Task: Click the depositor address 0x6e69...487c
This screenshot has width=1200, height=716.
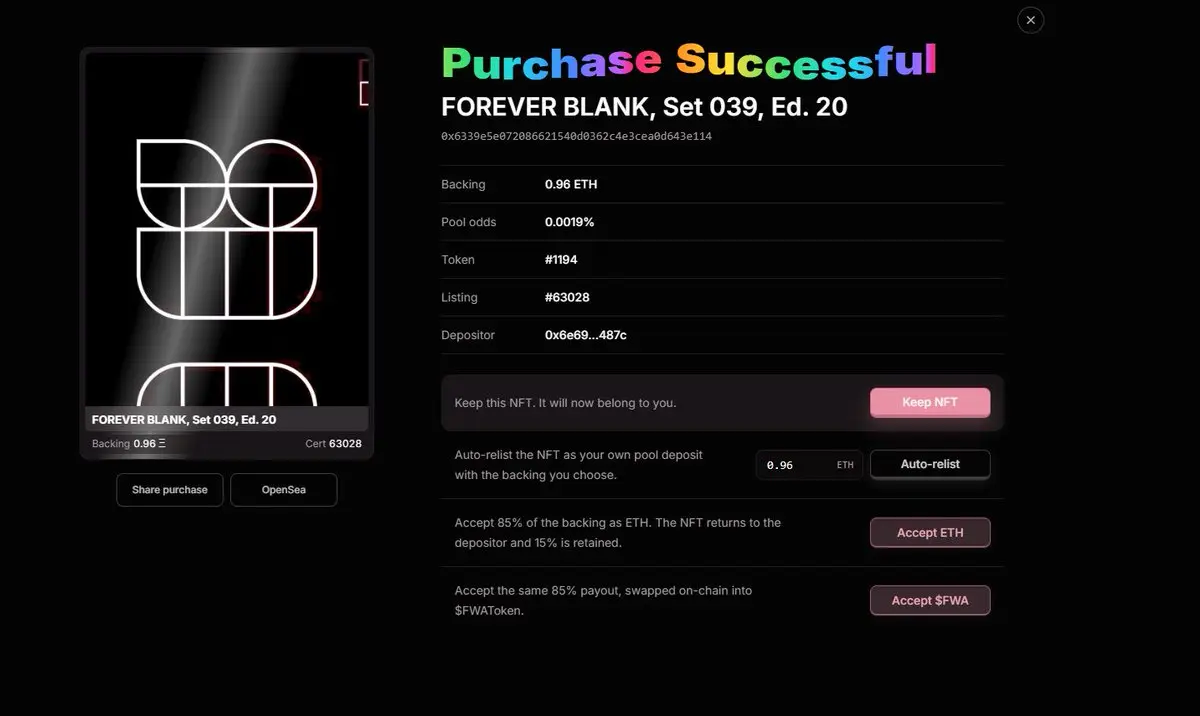Action: 586,335
